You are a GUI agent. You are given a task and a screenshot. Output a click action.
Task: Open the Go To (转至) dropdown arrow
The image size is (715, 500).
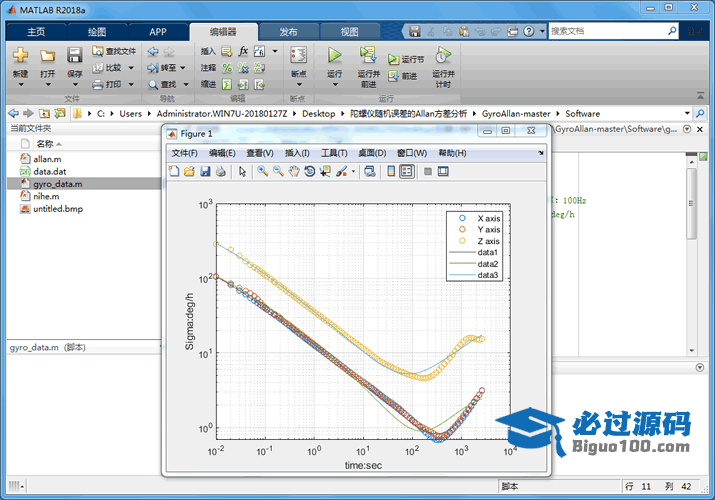[183, 68]
